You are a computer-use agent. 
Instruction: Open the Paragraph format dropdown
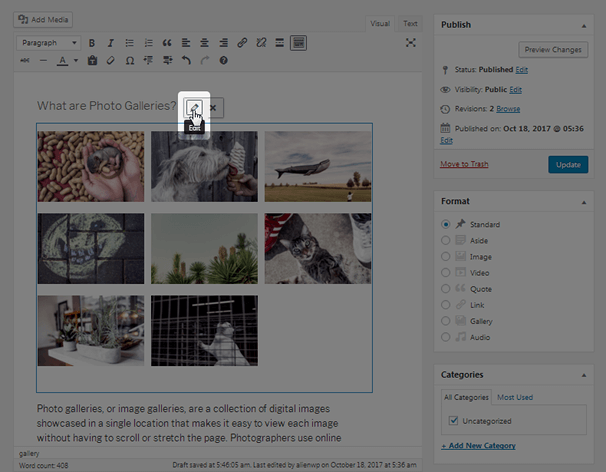coord(49,43)
